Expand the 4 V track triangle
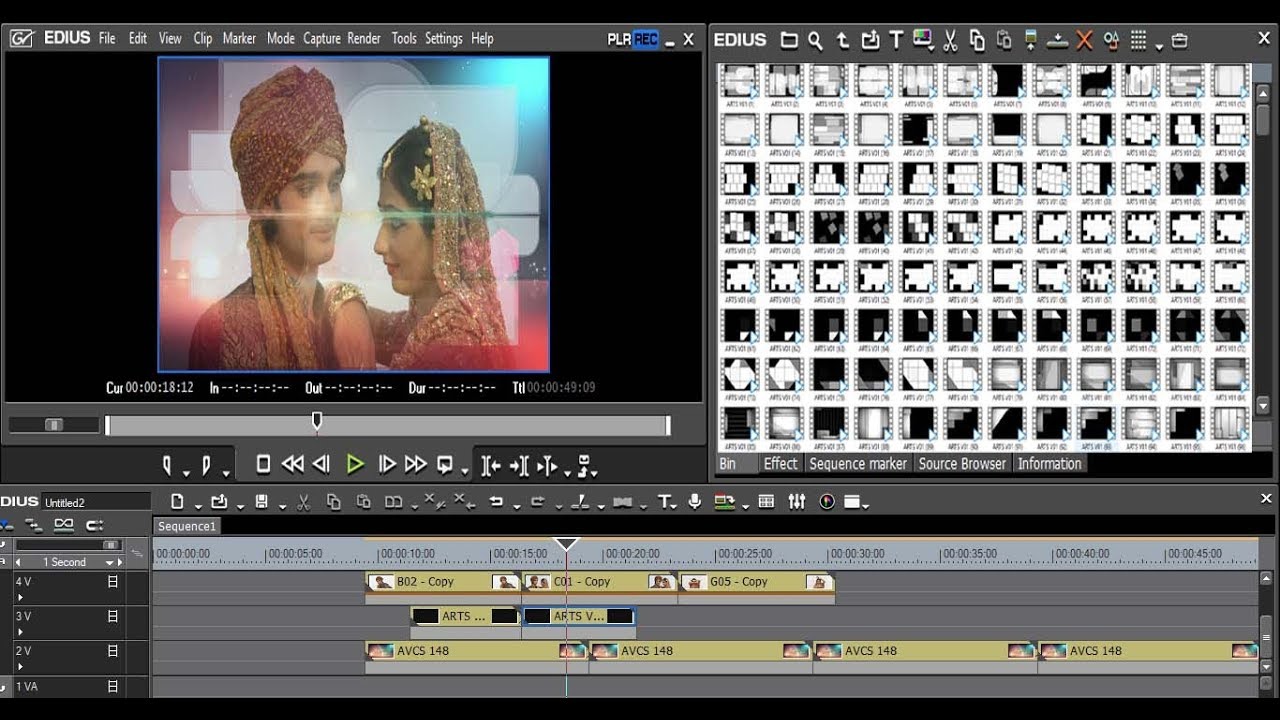1280x720 pixels. pyautogui.click(x=19, y=597)
